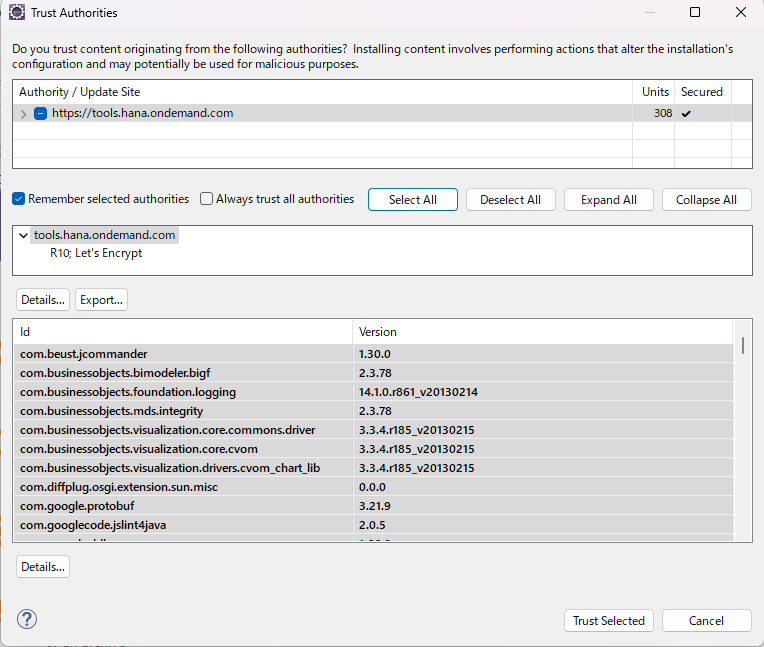Maximize the Trust Authorities window
Viewport: 764px width, 647px height.
pos(695,12)
